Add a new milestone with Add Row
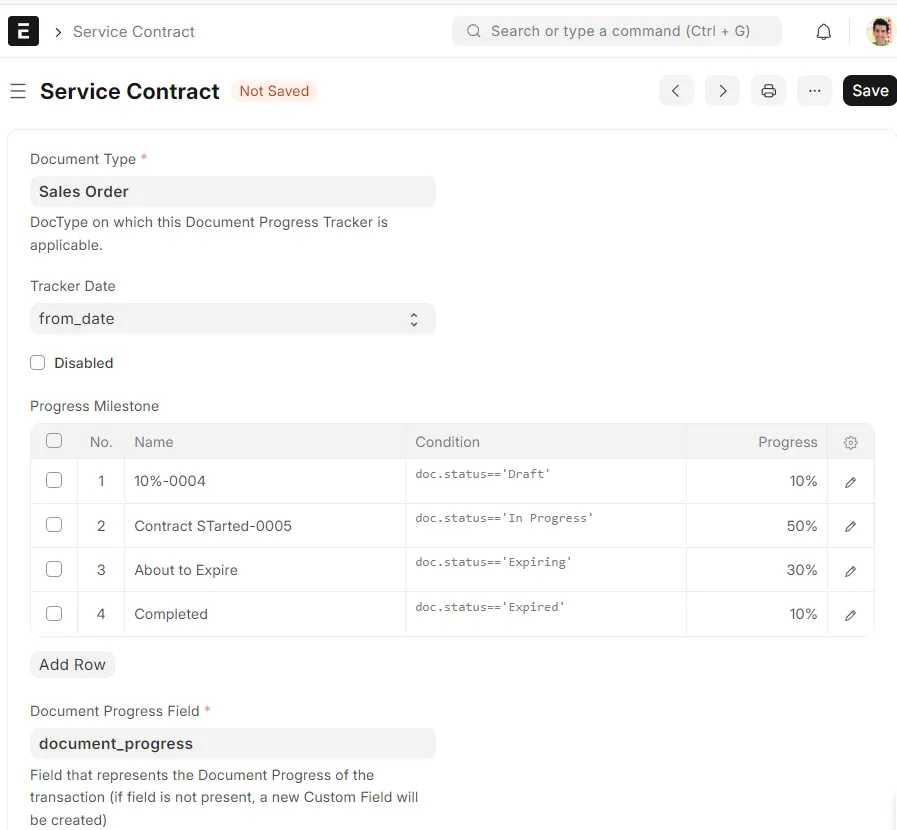The height and width of the screenshot is (830, 897). pos(71,664)
